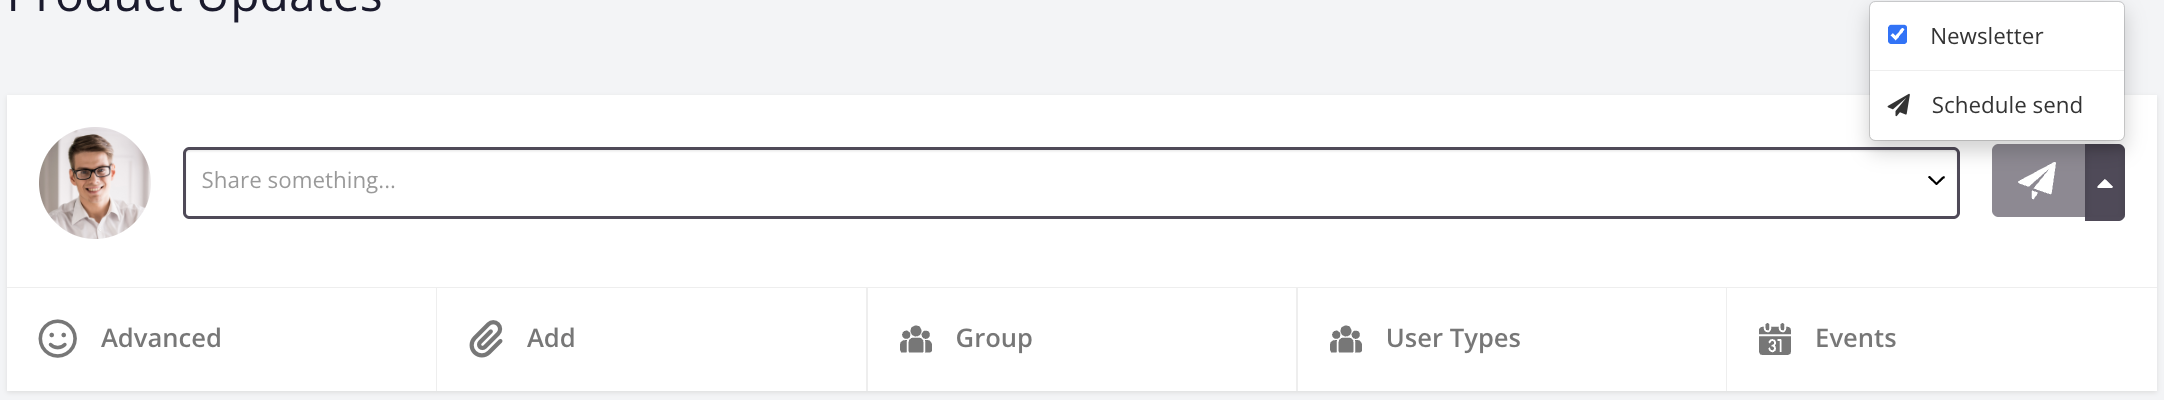2164x400 pixels.
Task: Click the Group people icon
Action: [916, 340]
